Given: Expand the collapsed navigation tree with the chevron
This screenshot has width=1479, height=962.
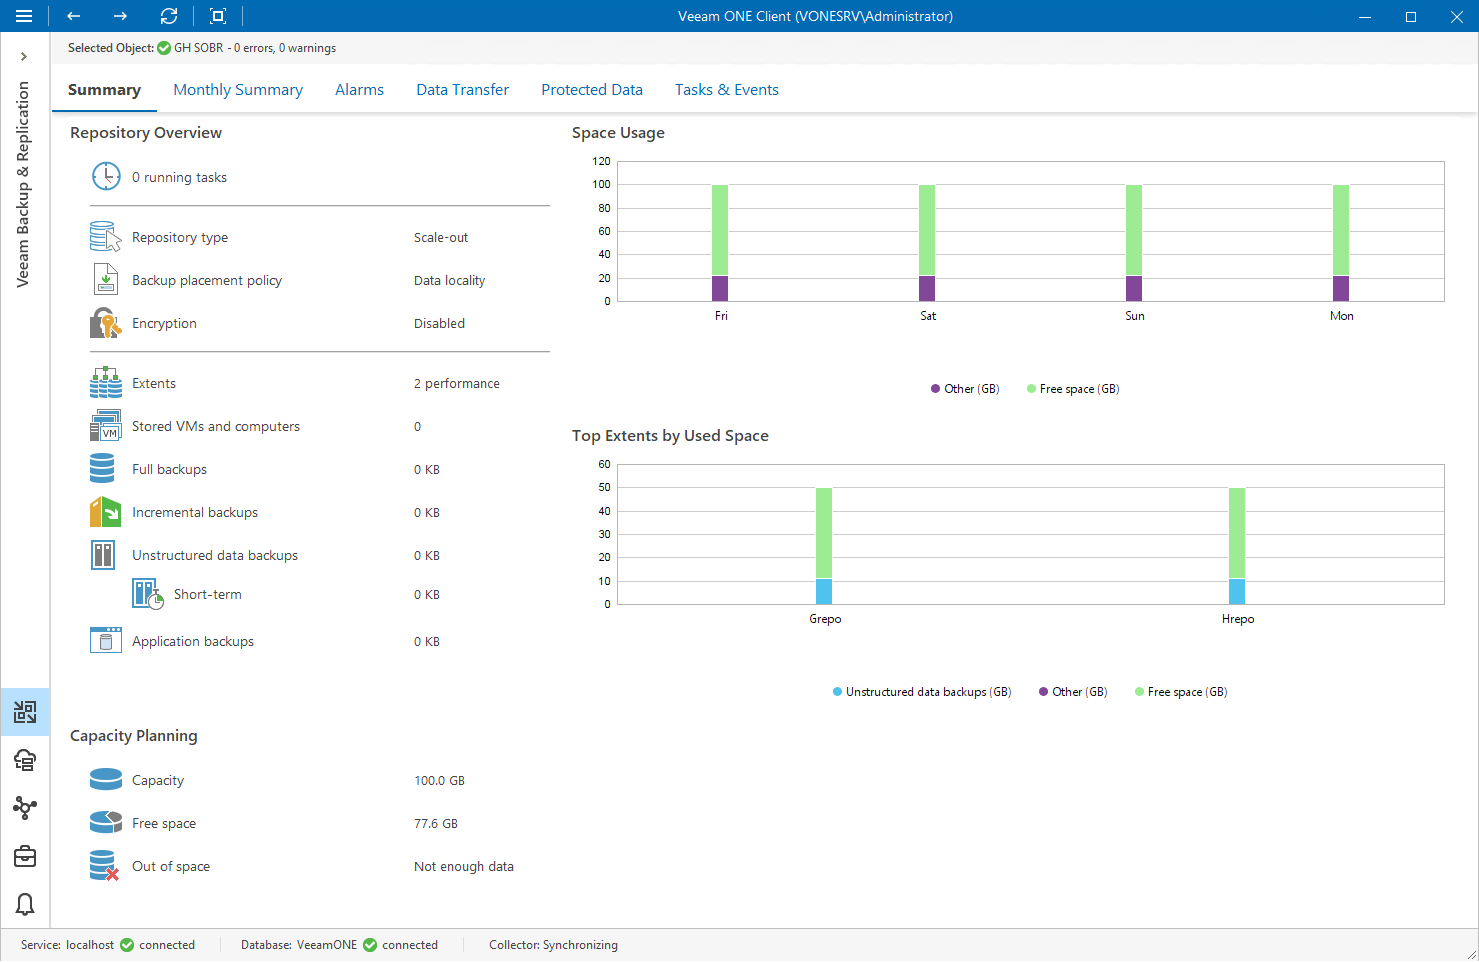Looking at the screenshot, I should coord(24,55).
